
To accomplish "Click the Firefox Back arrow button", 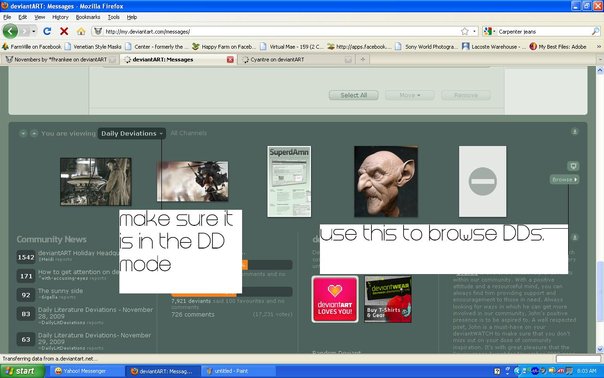I will (x=10, y=31).
